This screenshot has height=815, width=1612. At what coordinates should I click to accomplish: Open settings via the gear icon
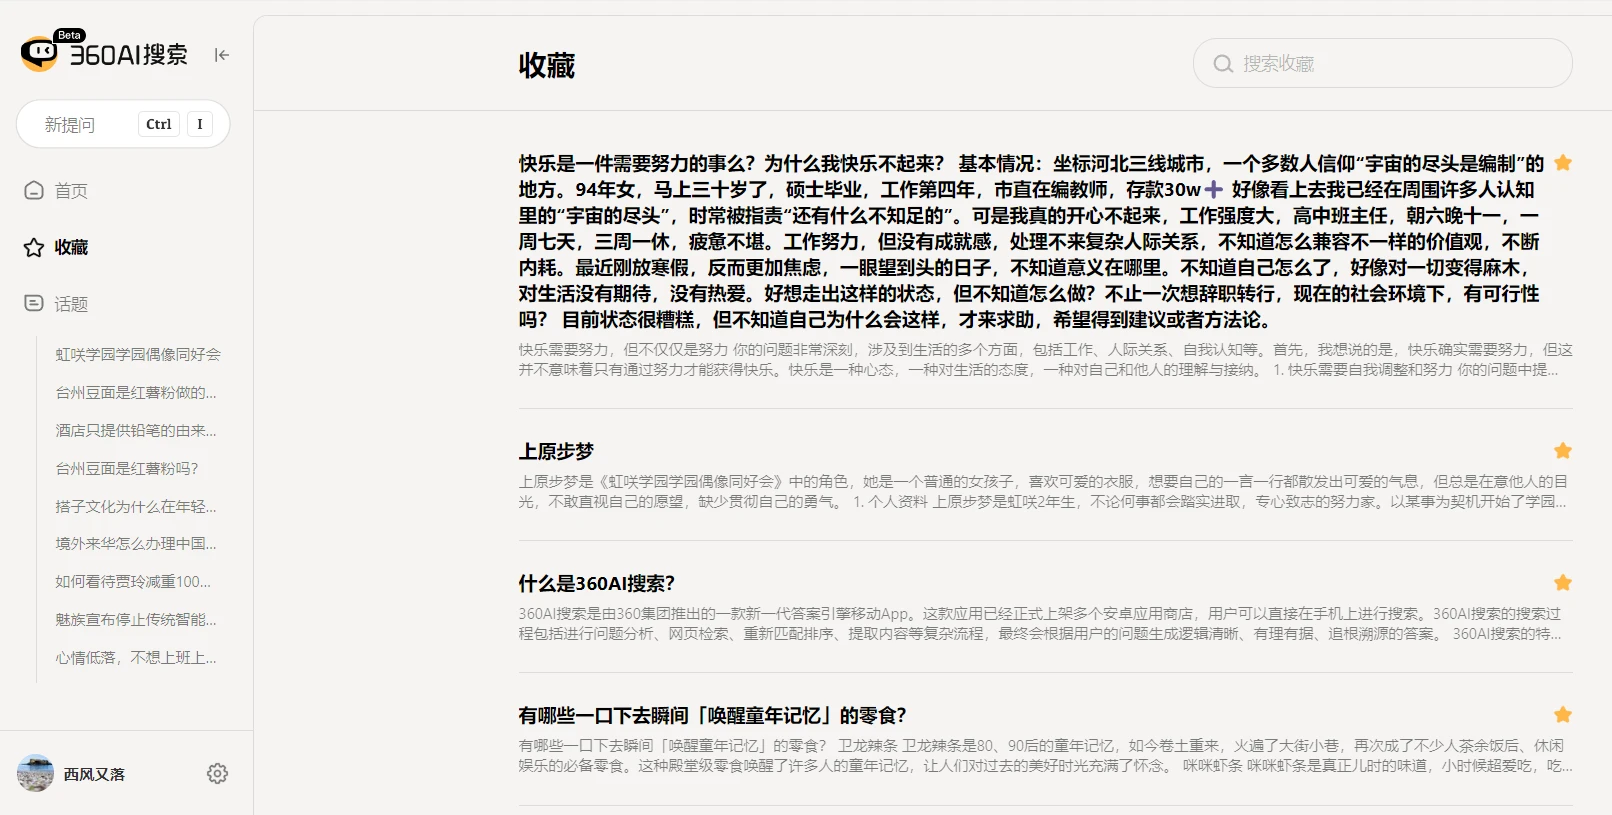point(217,773)
